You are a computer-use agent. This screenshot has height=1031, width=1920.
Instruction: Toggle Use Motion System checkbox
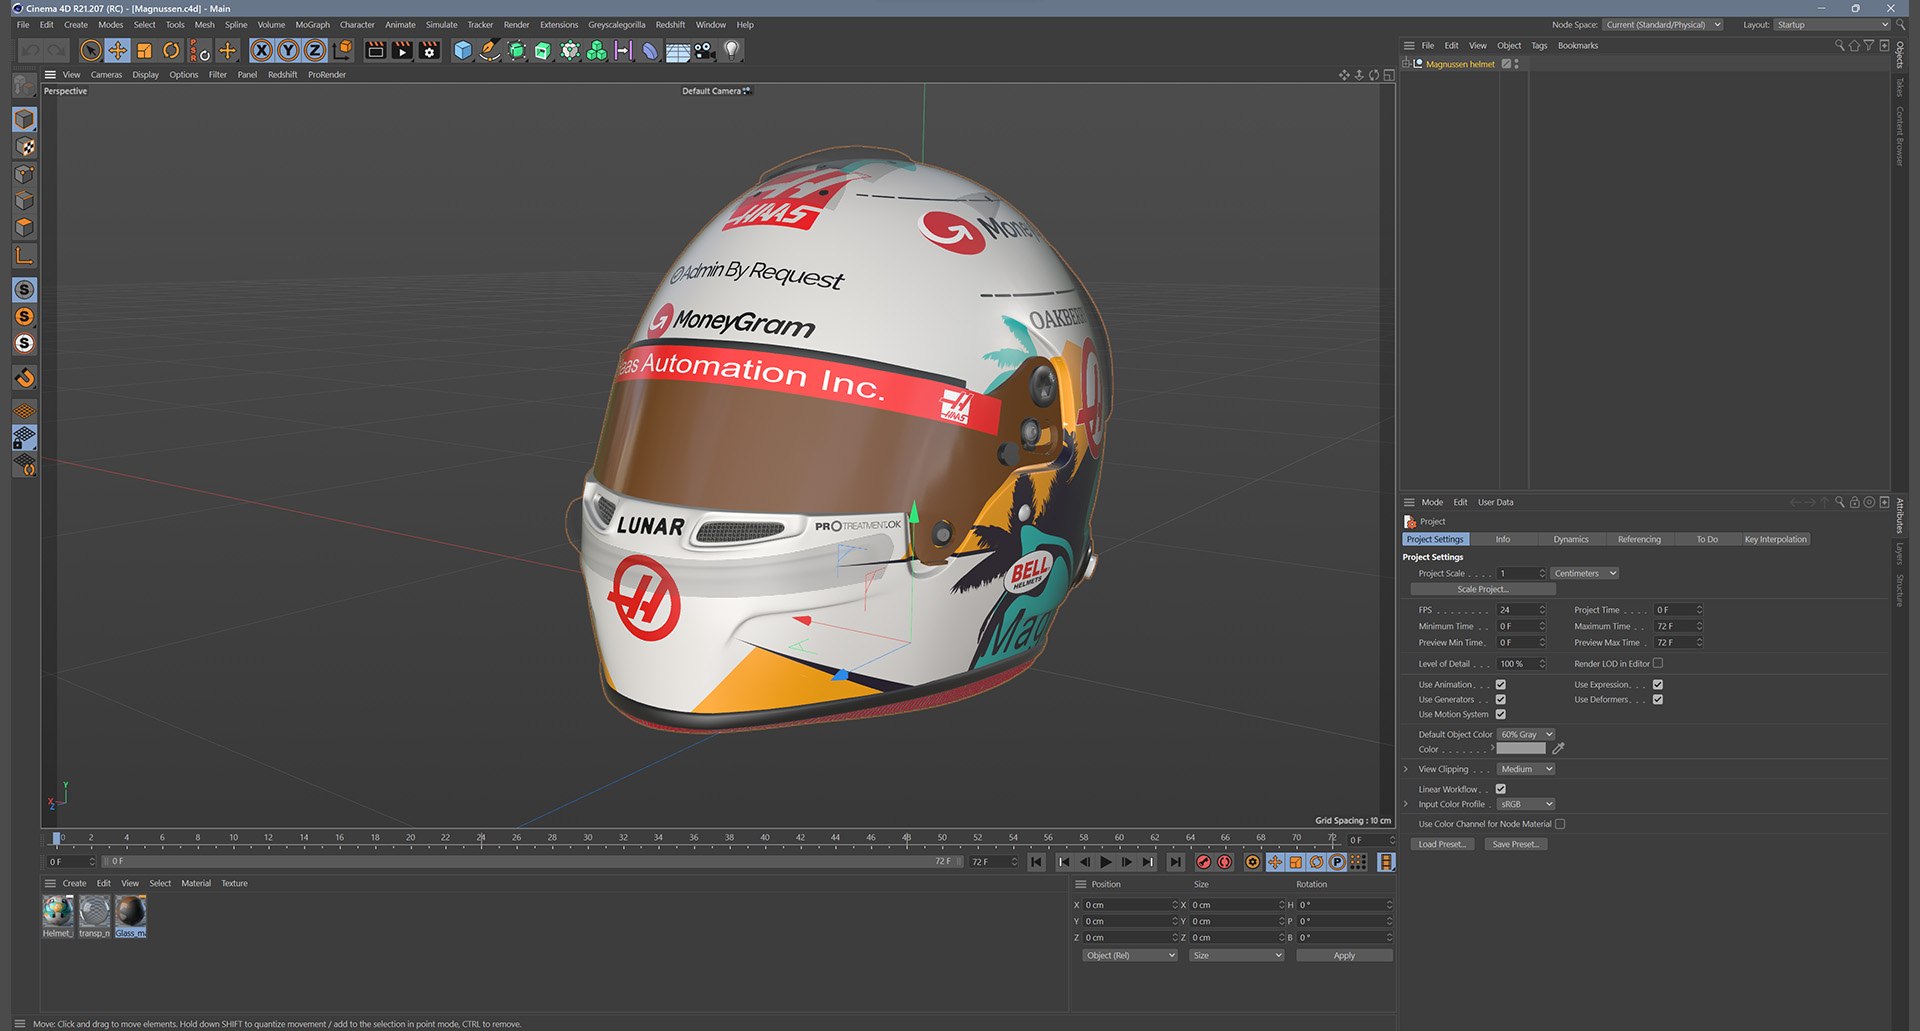pyautogui.click(x=1501, y=715)
